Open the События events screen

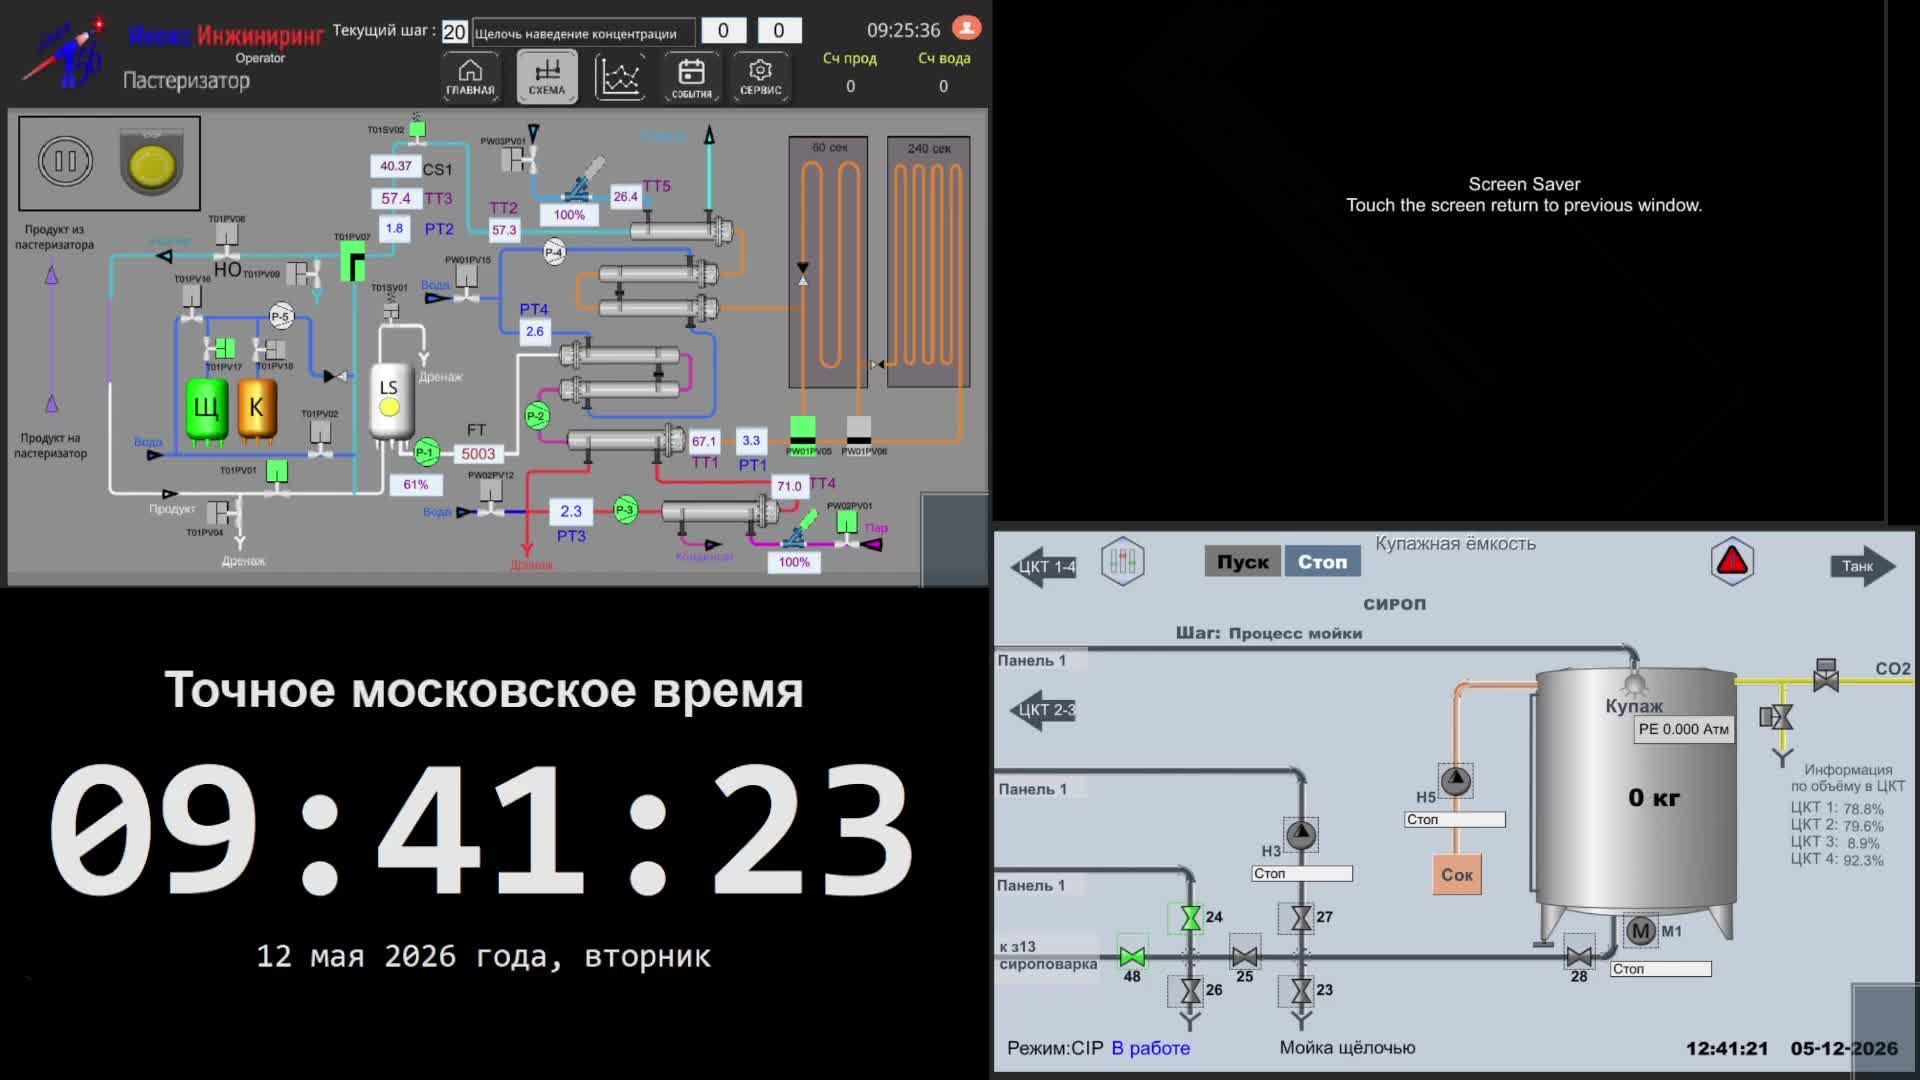click(691, 77)
